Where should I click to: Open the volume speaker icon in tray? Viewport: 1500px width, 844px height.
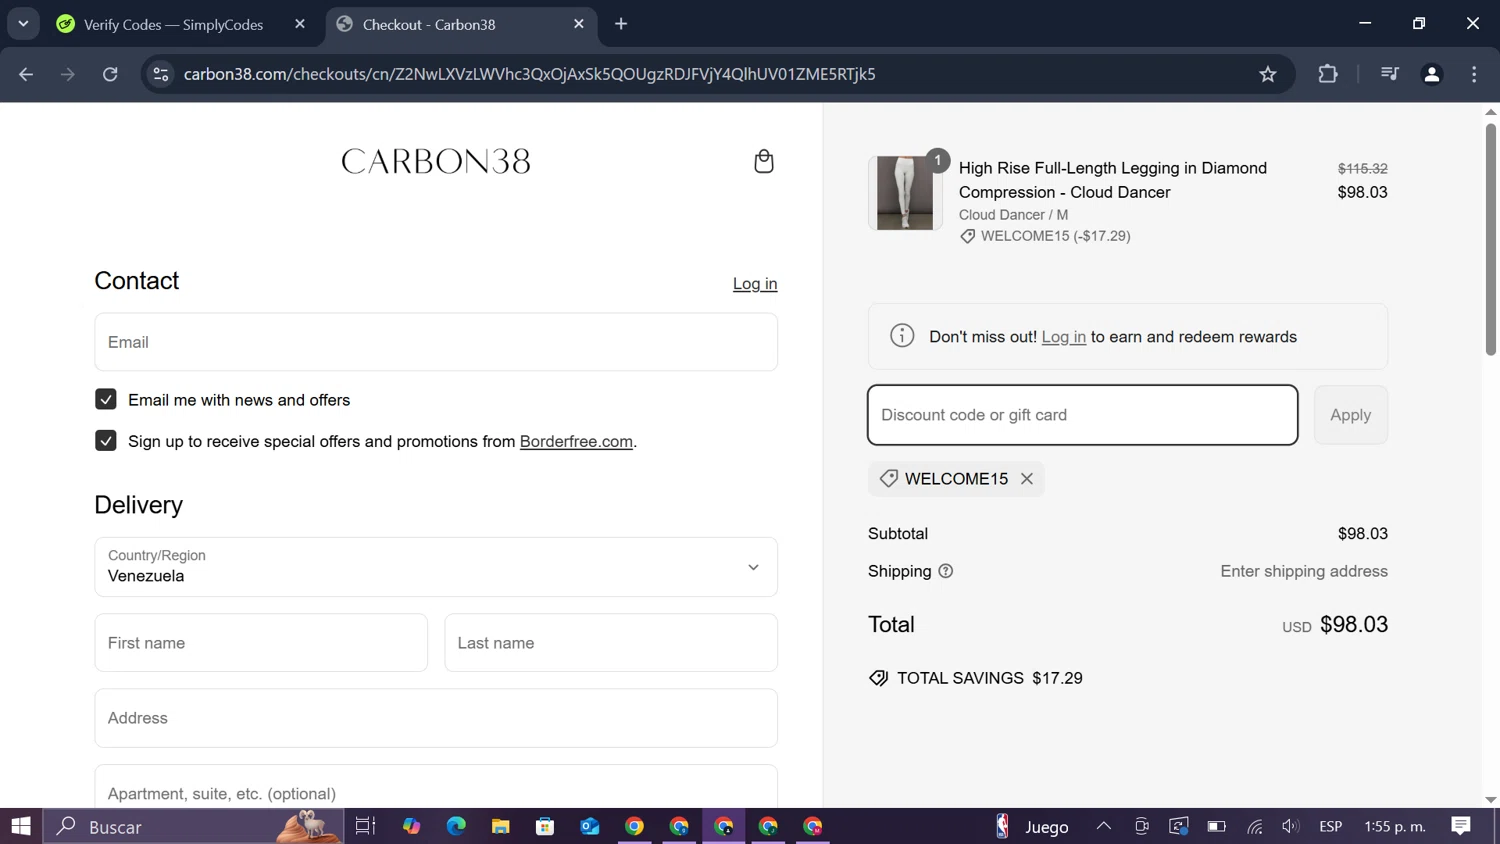[1291, 826]
